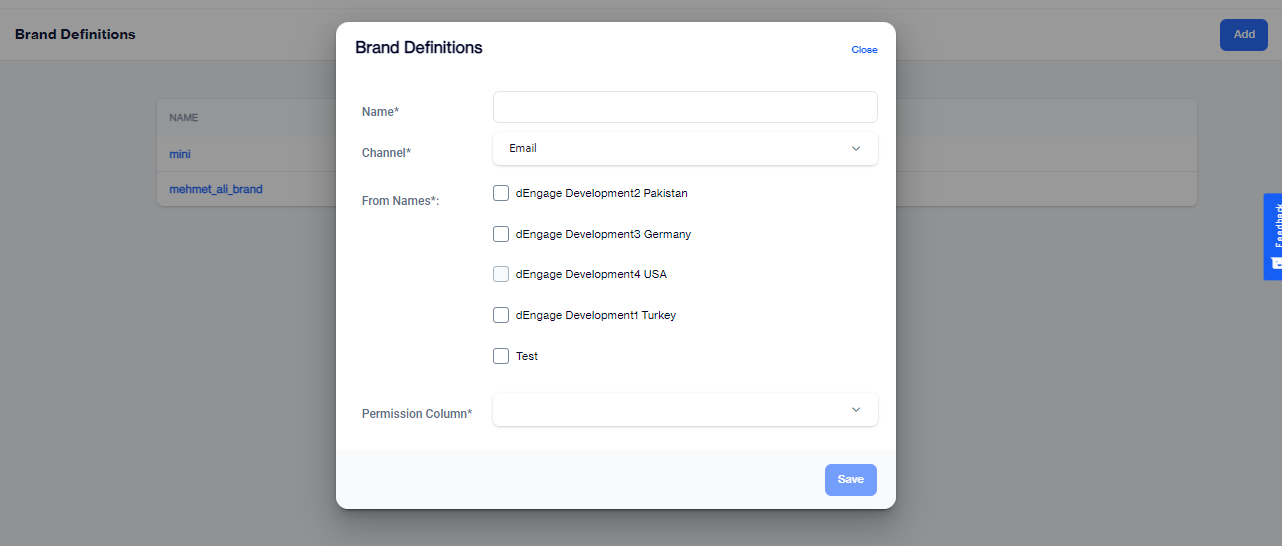Click the chevron arrow in Channel dropdown
The image size is (1282, 546).
pos(856,148)
